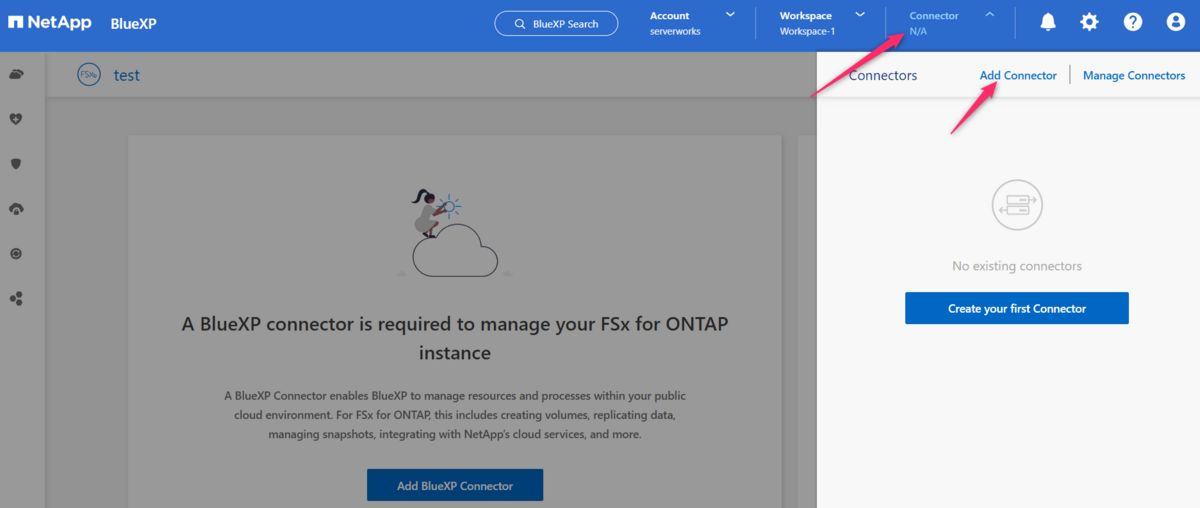The width and height of the screenshot is (1200, 508).
Task: Click the empty connectors server icon
Action: [x=1017, y=206]
